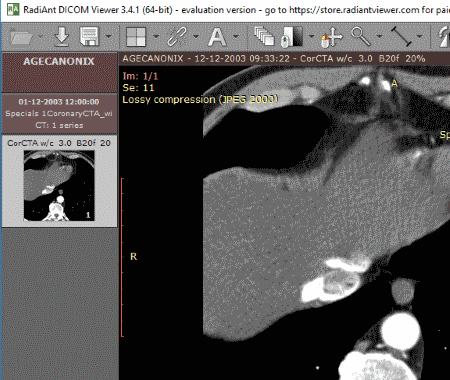The width and height of the screenshot is (450, 380).
Task: Select the AGECANONIX patient header
Action: [59, 72]
